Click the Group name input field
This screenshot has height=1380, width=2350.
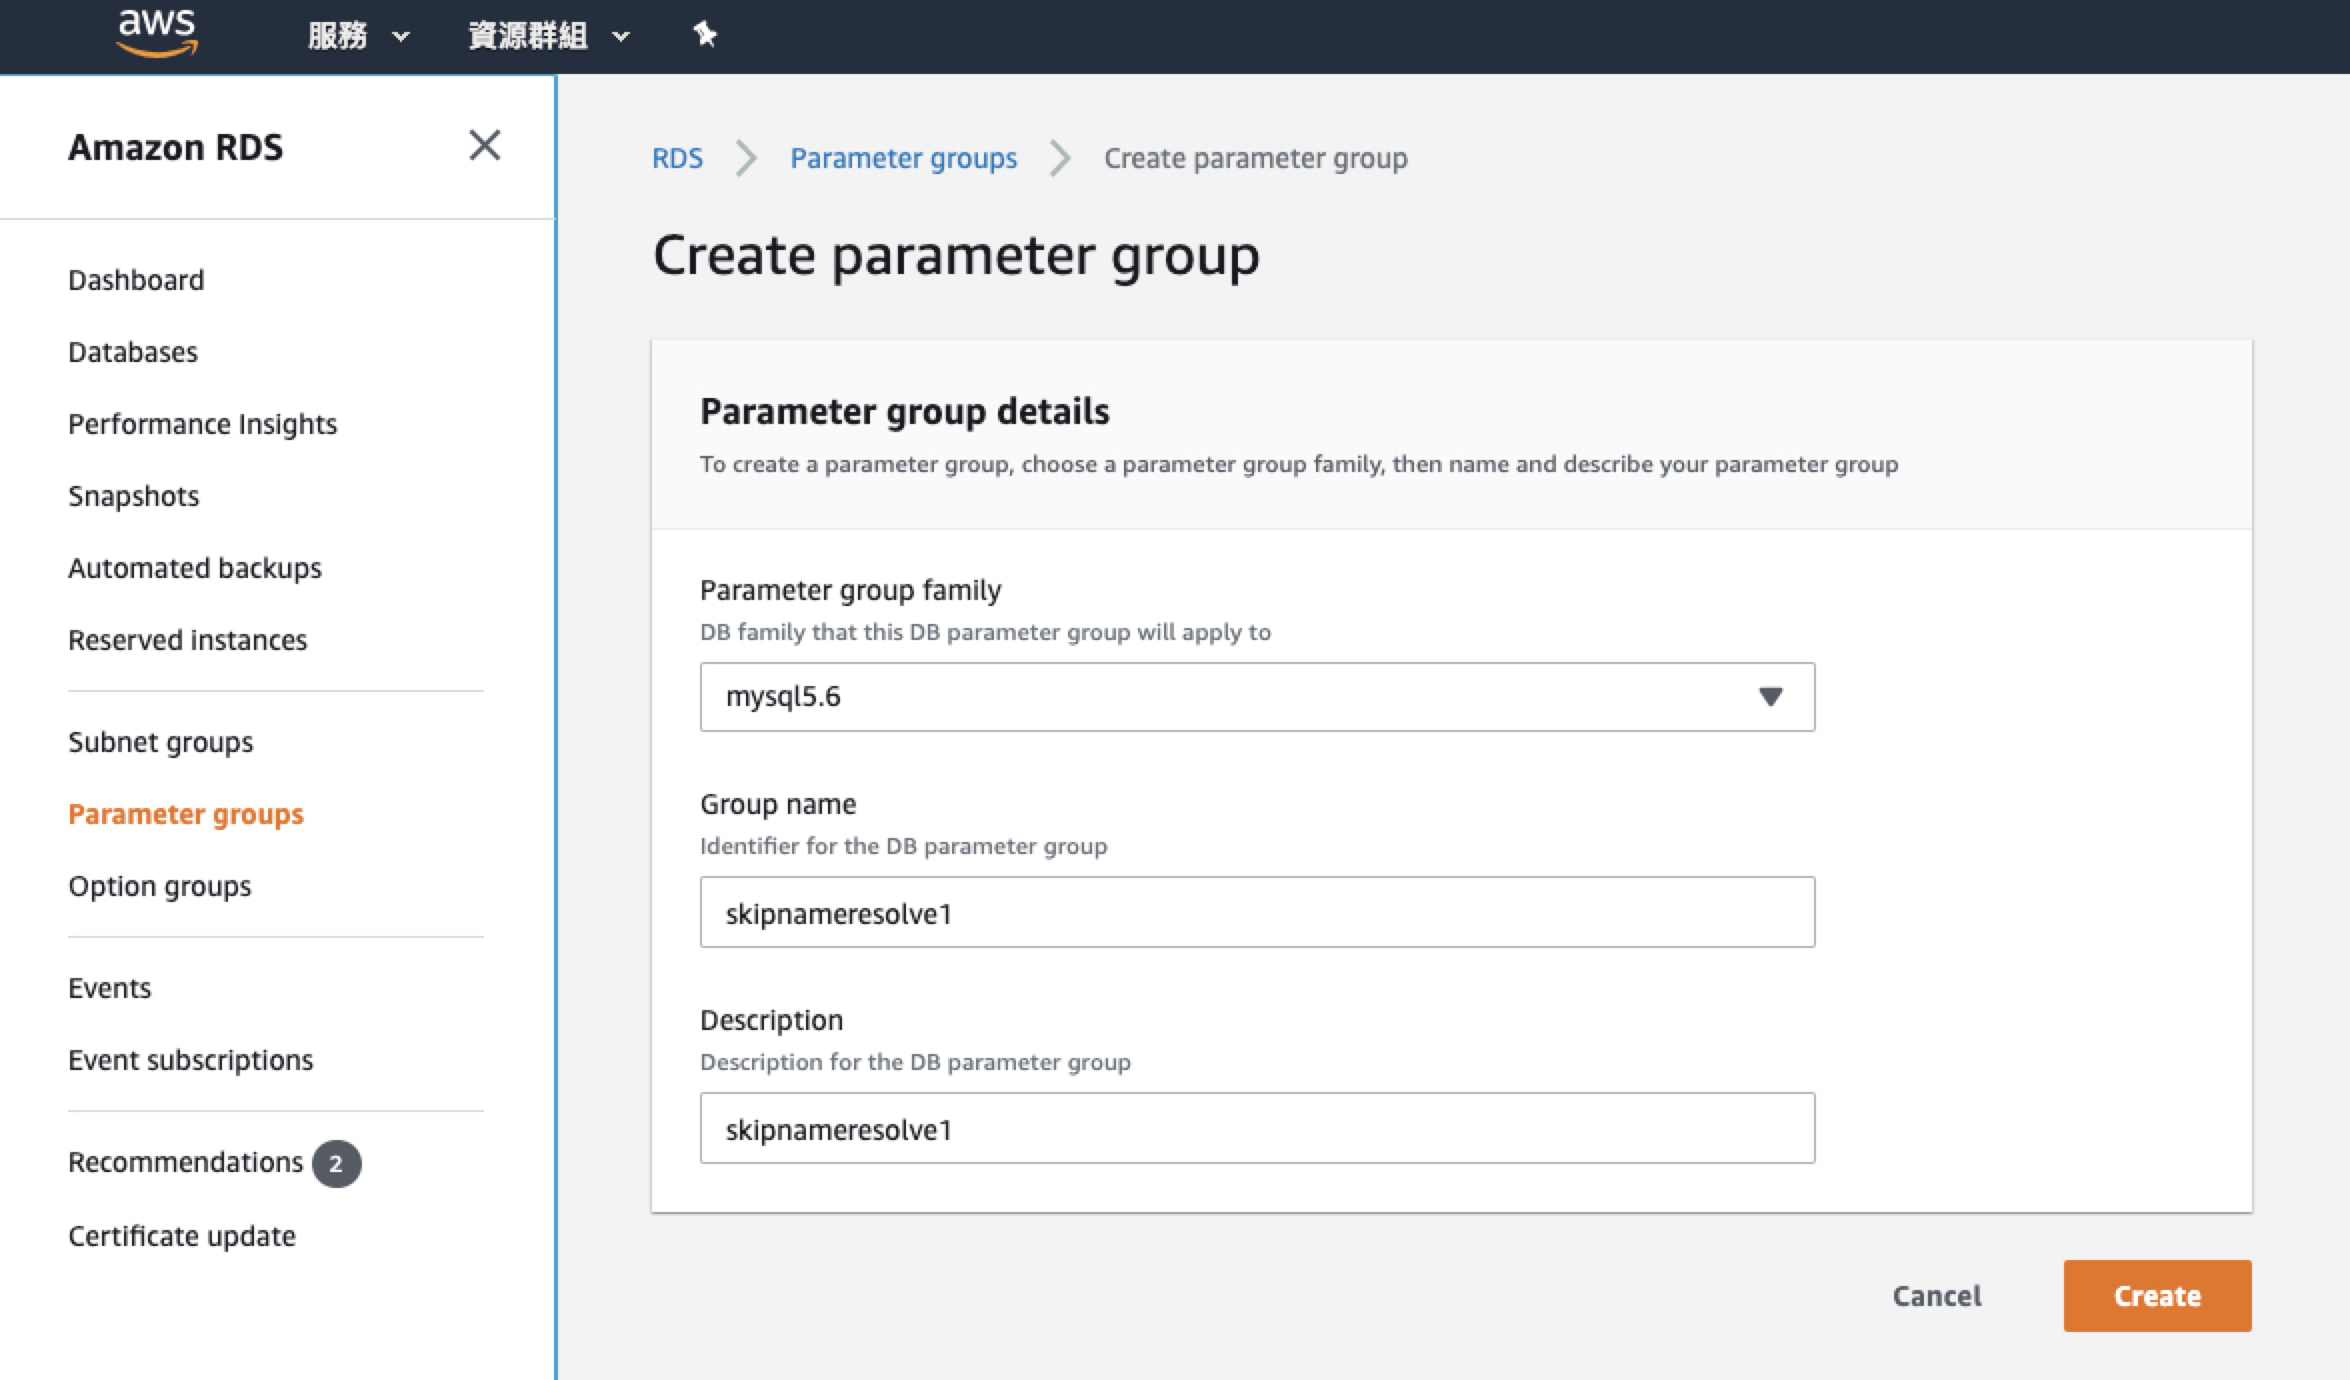pos(1257,913)
